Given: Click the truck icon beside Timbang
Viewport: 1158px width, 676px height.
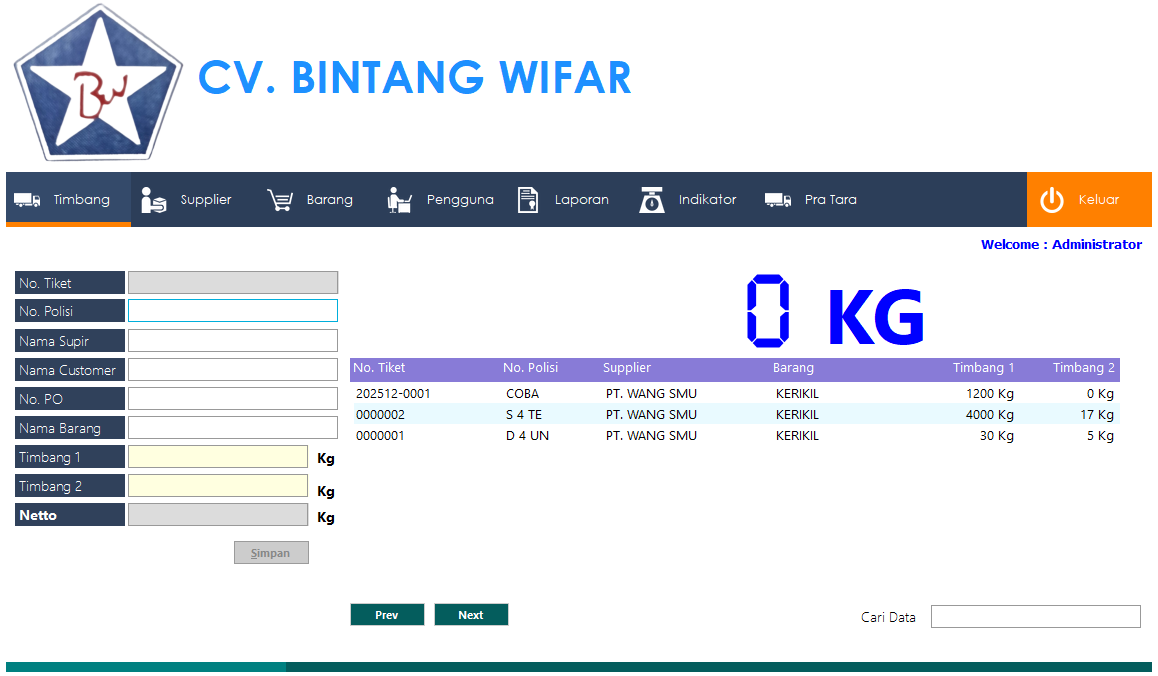Looking at the screenshot, I should pos(27,199).
